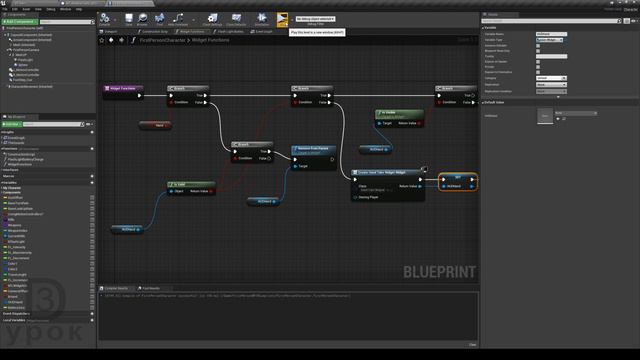
Task: Click the Variable Name text field
Action: [x=551, y=34]
